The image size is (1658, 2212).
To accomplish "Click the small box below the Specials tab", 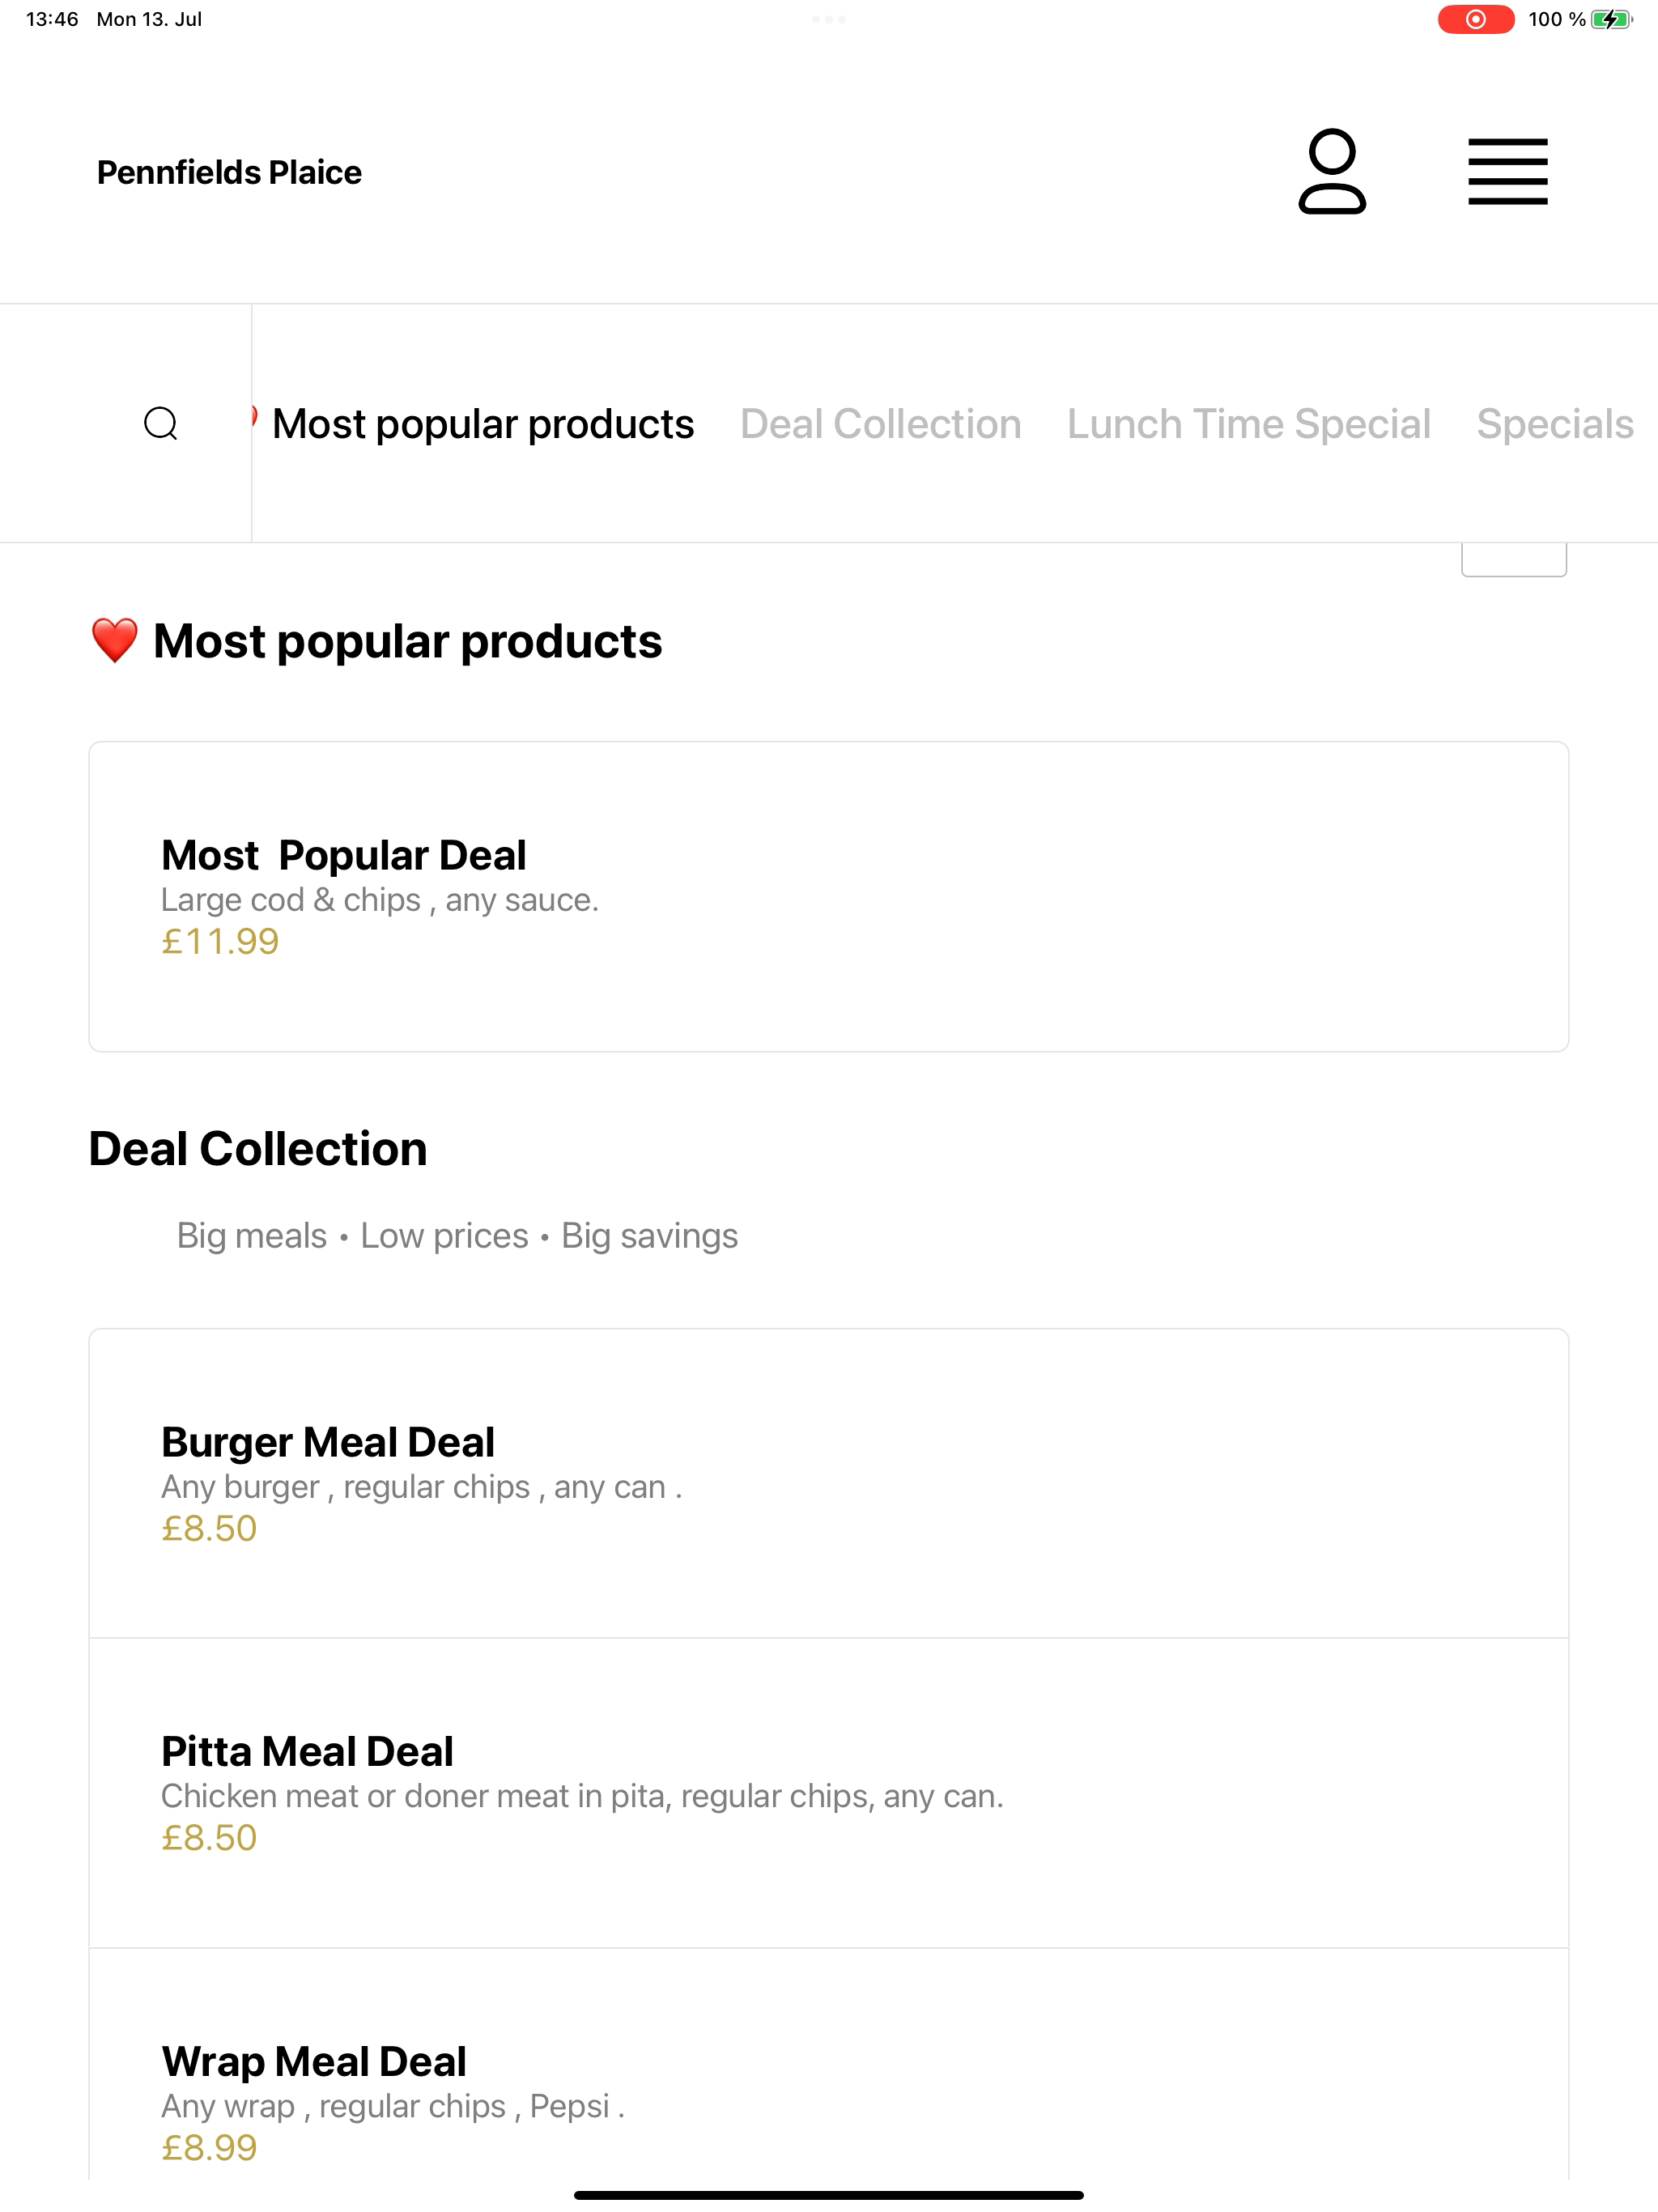I will 1514,559.
